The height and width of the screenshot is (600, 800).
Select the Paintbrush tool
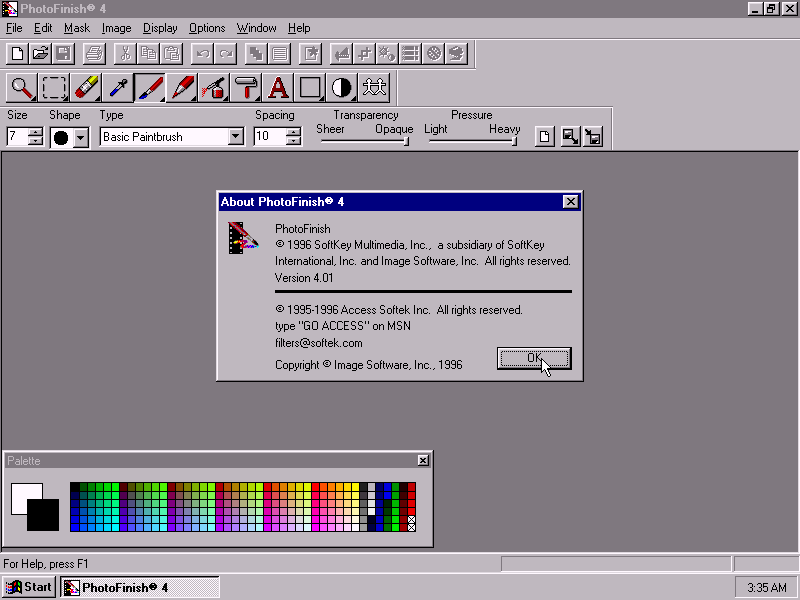[x=150, y=87]
